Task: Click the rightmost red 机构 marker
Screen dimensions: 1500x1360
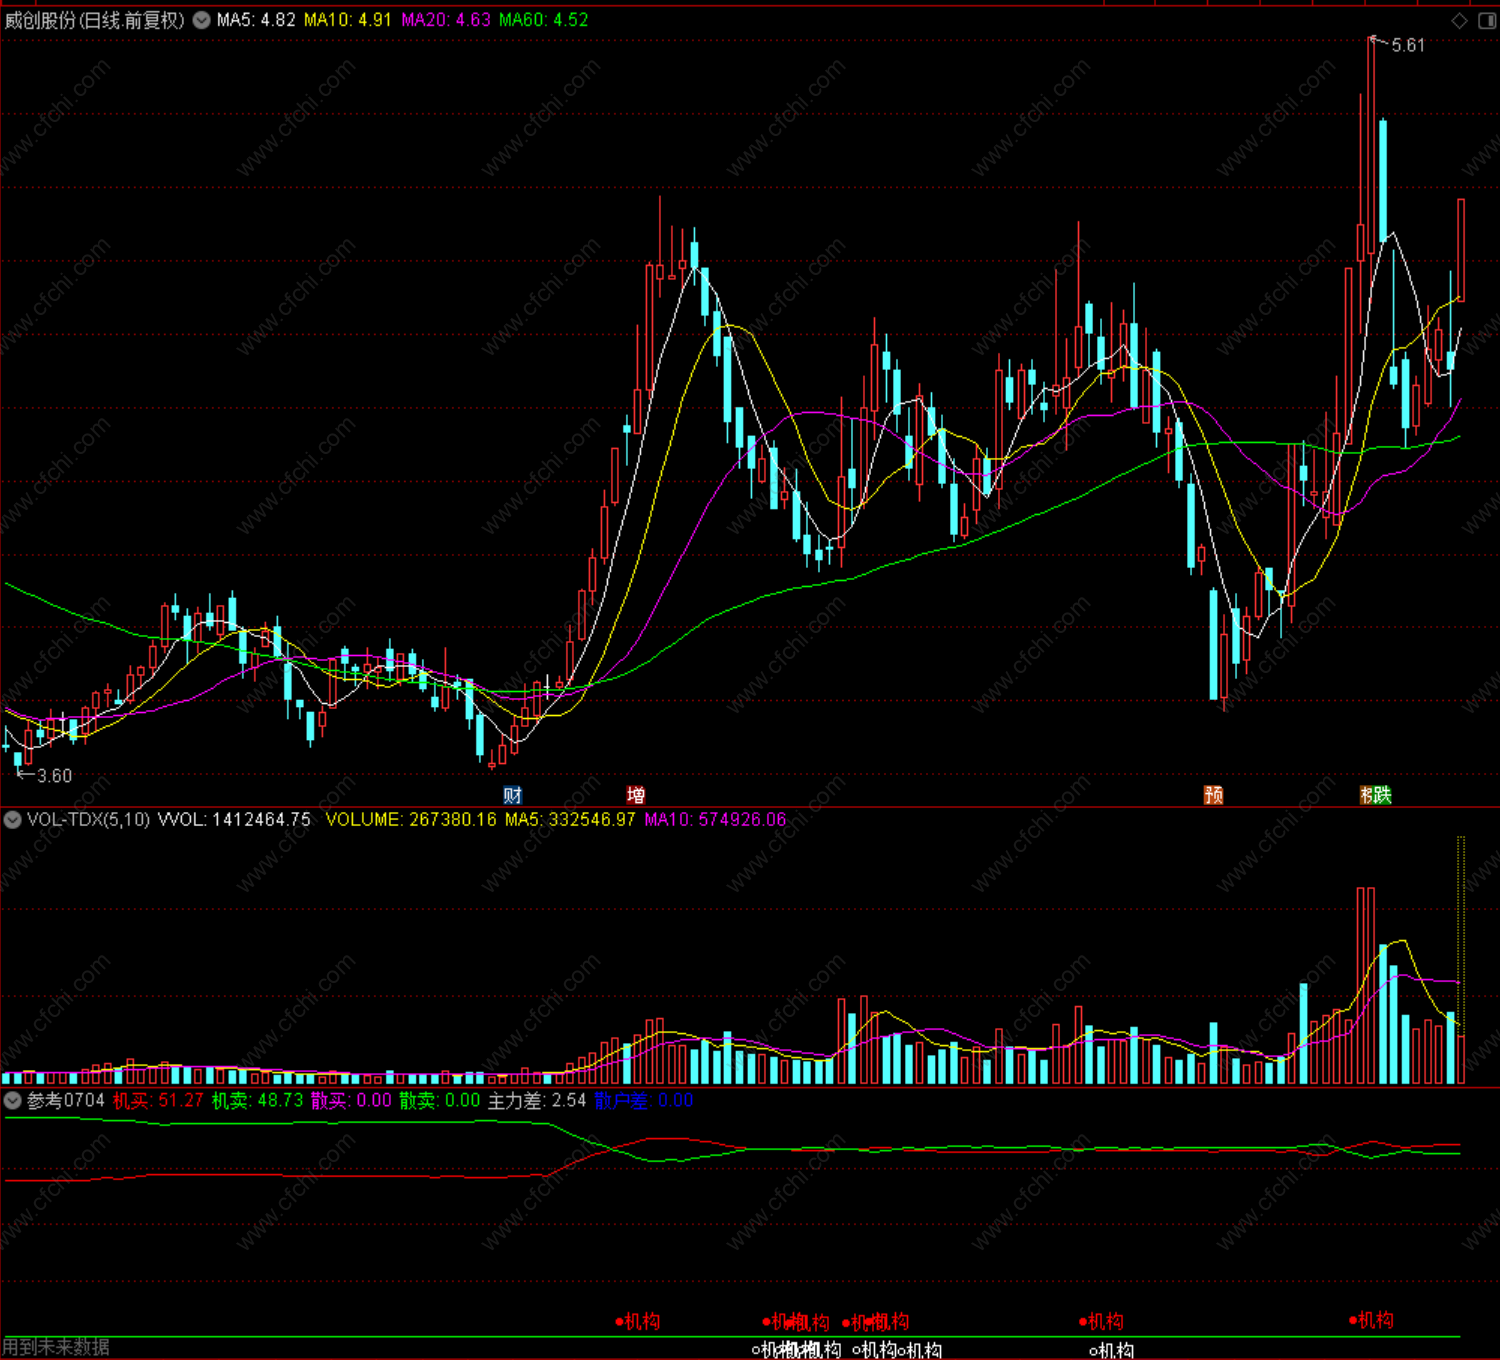Action: pyautogui.click(x=1371, y=1320)
